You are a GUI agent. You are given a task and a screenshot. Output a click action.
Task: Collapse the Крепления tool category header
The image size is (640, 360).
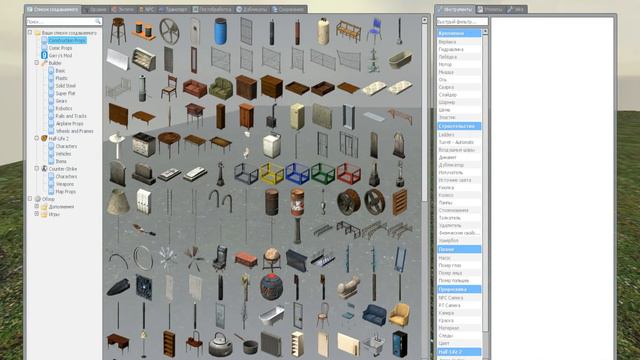(x=459, y=33)
